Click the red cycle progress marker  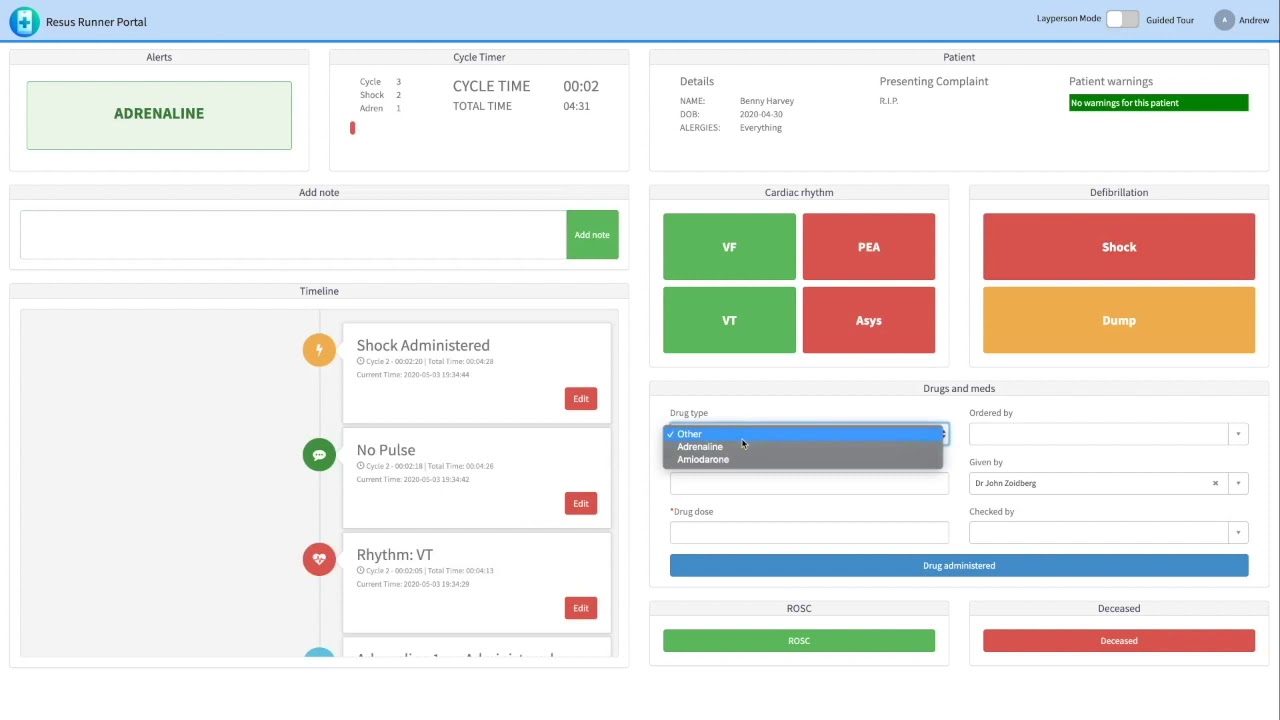tap(352, 128)
